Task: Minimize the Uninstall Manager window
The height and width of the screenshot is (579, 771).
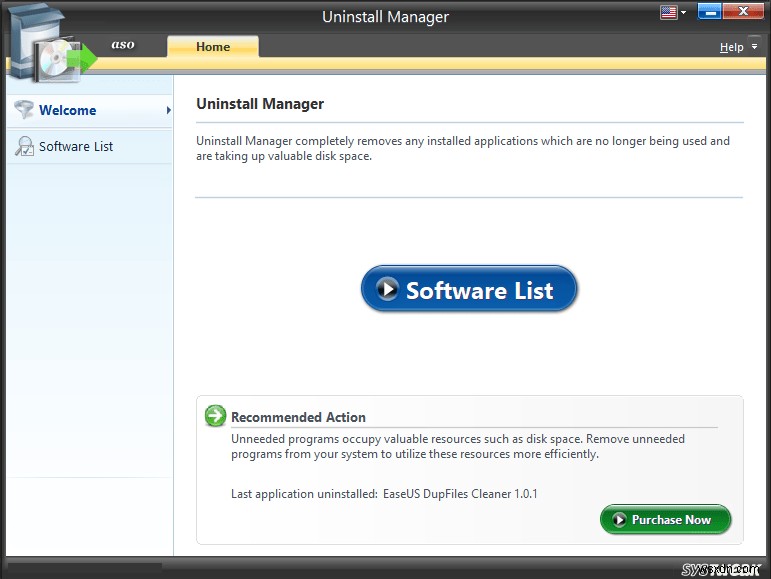Action: pos(710,11)
